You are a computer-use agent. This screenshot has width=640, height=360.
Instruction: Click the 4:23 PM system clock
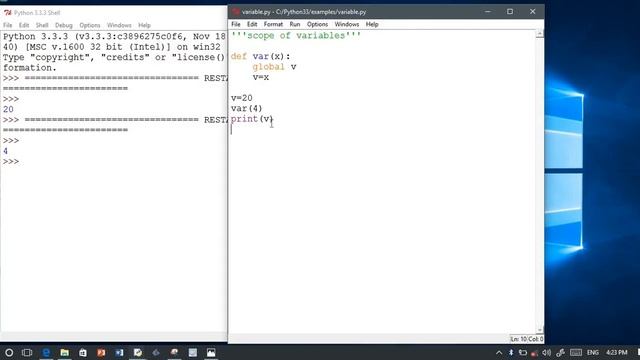616,353
